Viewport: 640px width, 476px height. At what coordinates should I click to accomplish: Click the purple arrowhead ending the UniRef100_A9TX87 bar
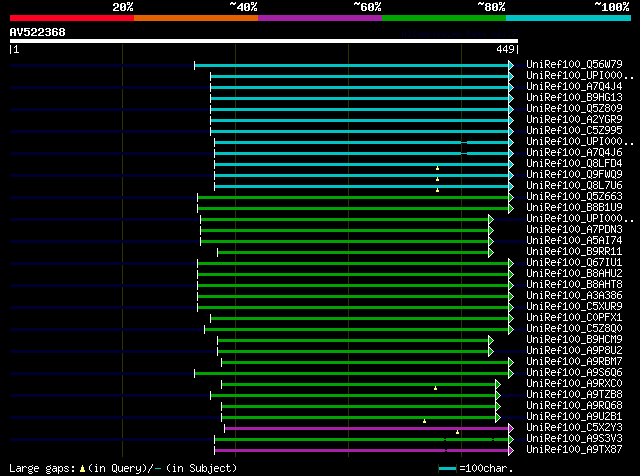pos(511,451)
